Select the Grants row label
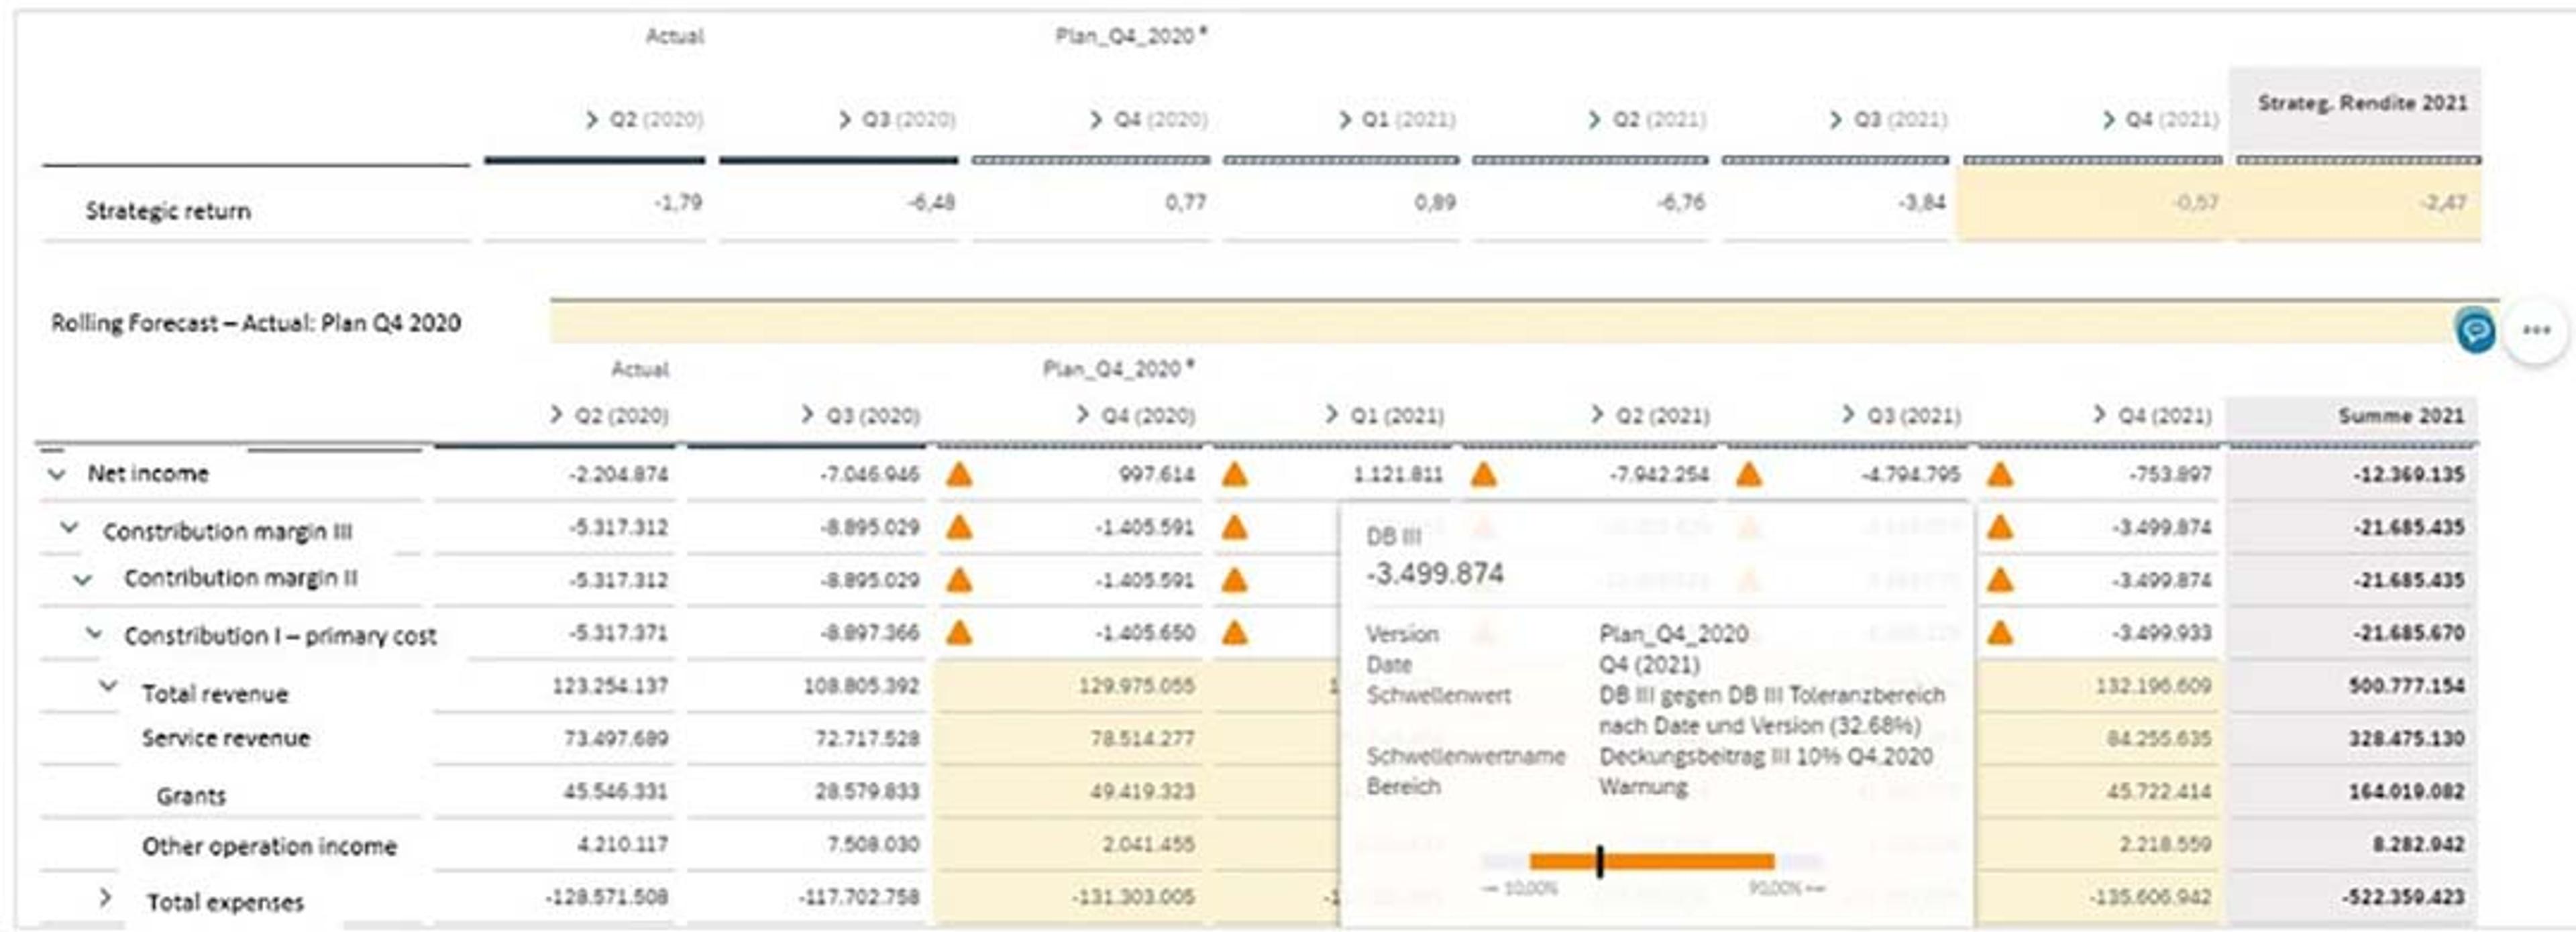Screen dimensions: 2576x932 pyautogui.click(x=191, y=796)
